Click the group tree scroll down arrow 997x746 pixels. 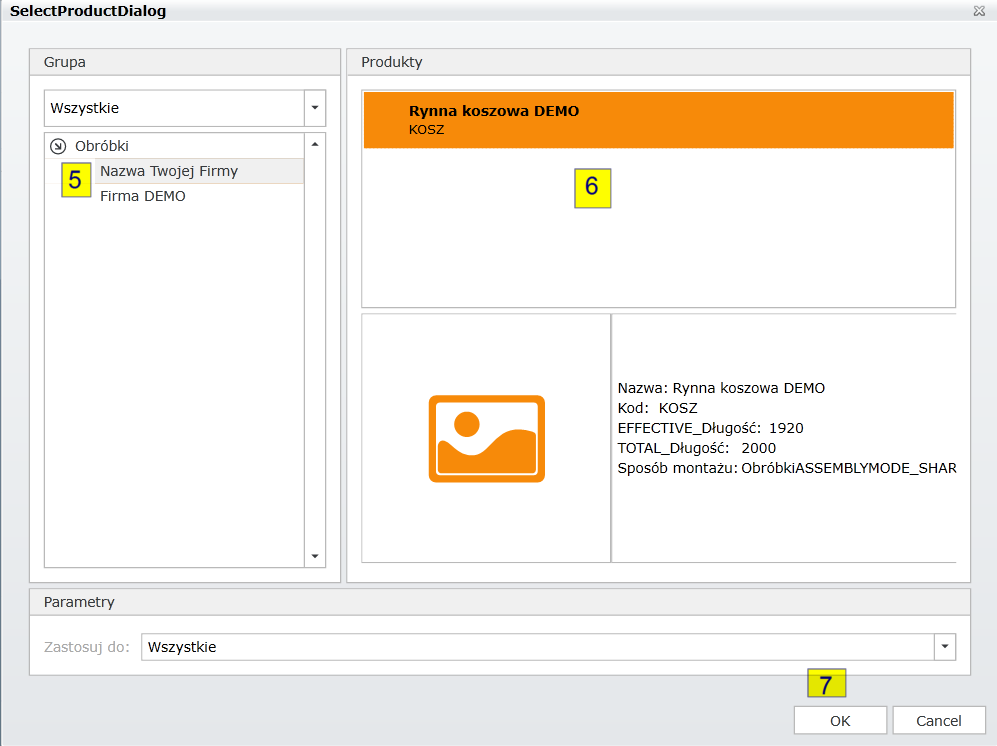click(x=315, y=557)
